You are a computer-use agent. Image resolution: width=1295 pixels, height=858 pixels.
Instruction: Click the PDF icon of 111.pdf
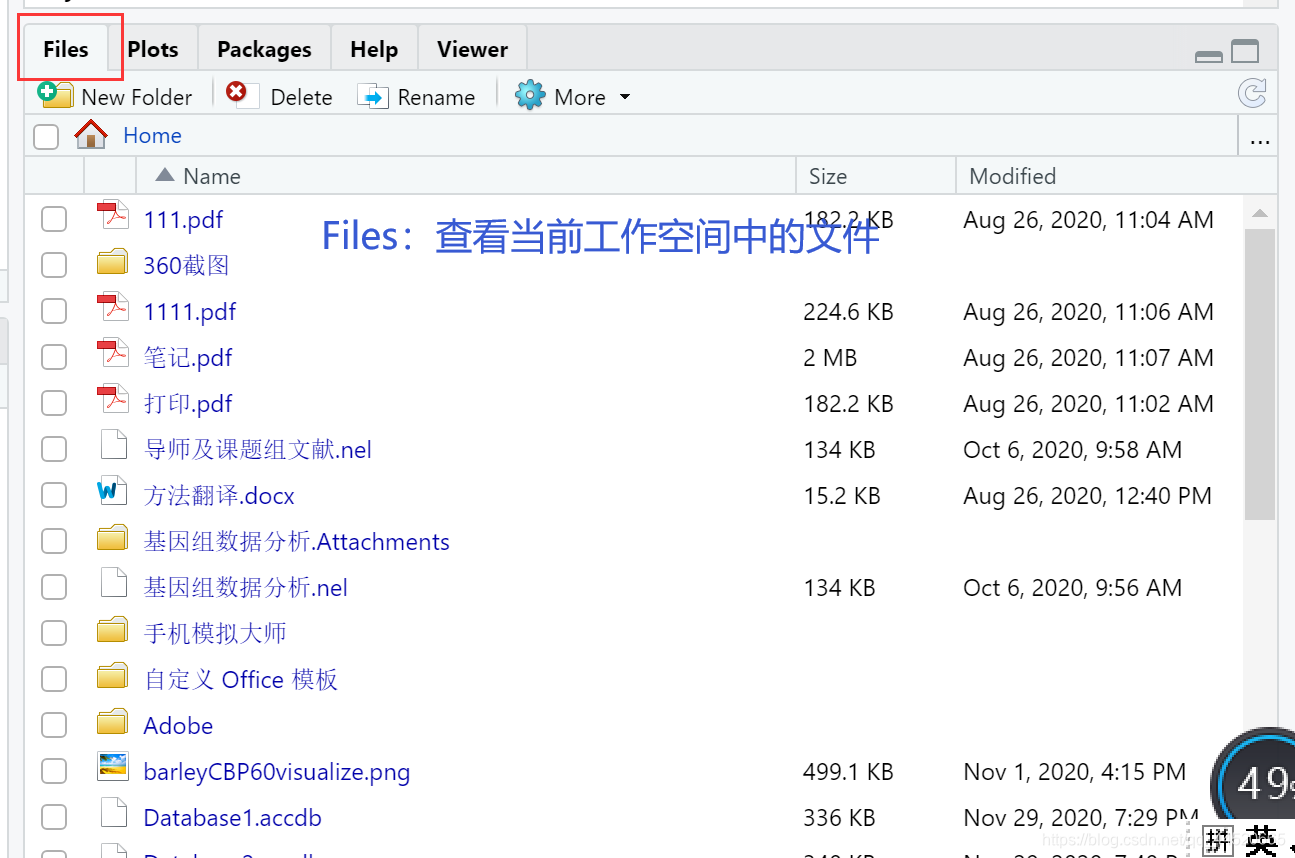coord(113,215)
